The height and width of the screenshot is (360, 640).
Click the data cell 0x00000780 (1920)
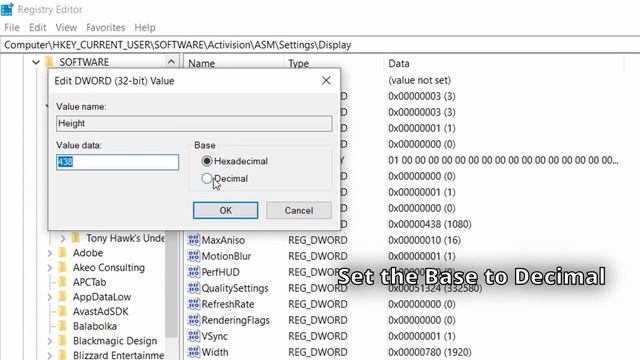430,352
